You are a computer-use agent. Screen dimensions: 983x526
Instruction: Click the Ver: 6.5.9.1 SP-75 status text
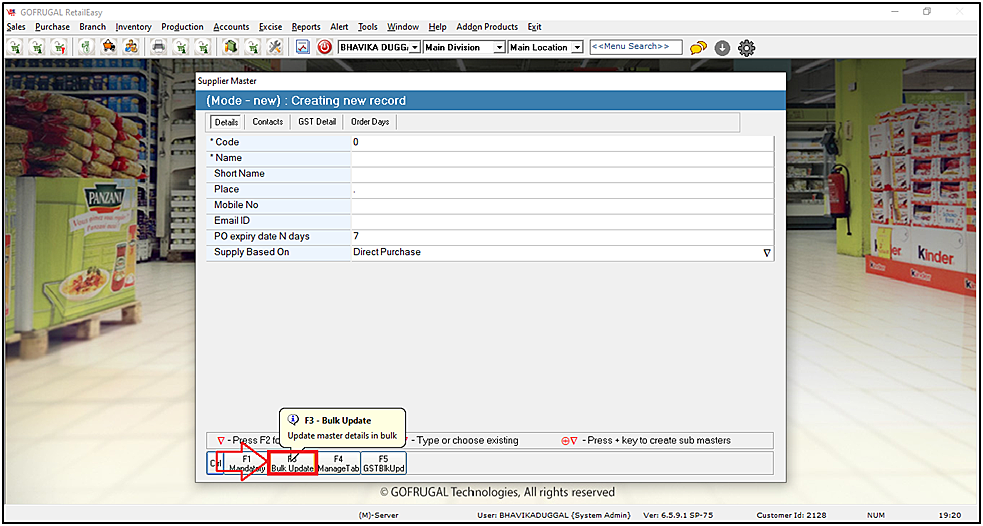[680, 515]
